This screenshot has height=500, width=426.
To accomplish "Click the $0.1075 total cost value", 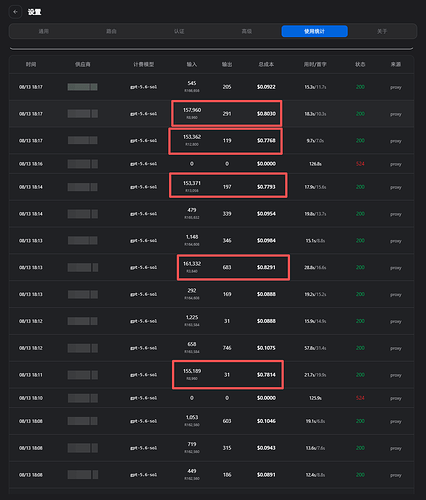I will click(x=266, y=348).
